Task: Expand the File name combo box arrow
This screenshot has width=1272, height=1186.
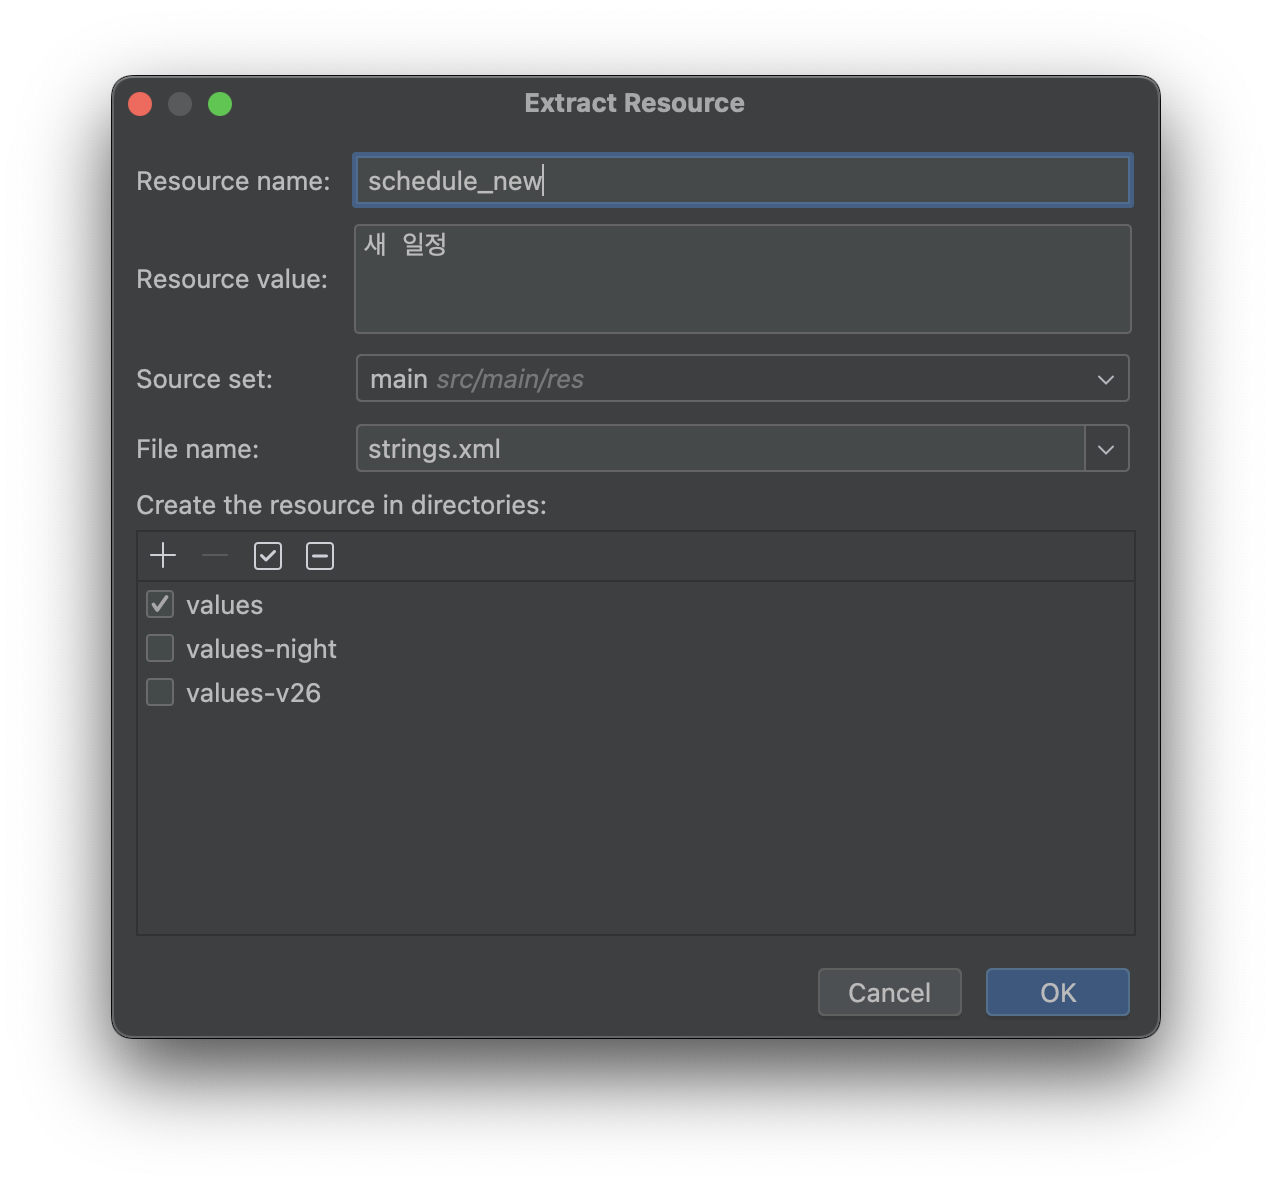Action: coord(1107,449)
